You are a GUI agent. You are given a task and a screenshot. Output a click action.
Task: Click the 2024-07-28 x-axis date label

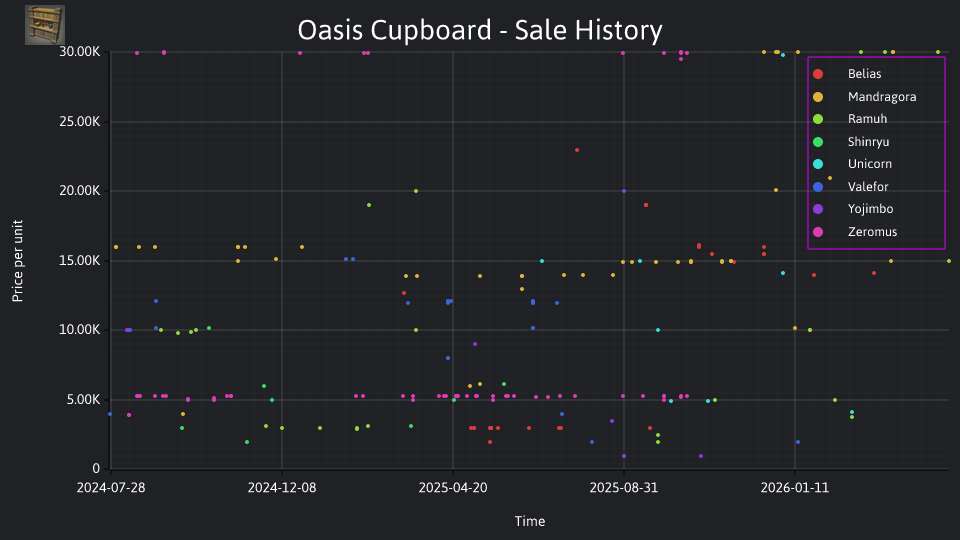point(111,488)
